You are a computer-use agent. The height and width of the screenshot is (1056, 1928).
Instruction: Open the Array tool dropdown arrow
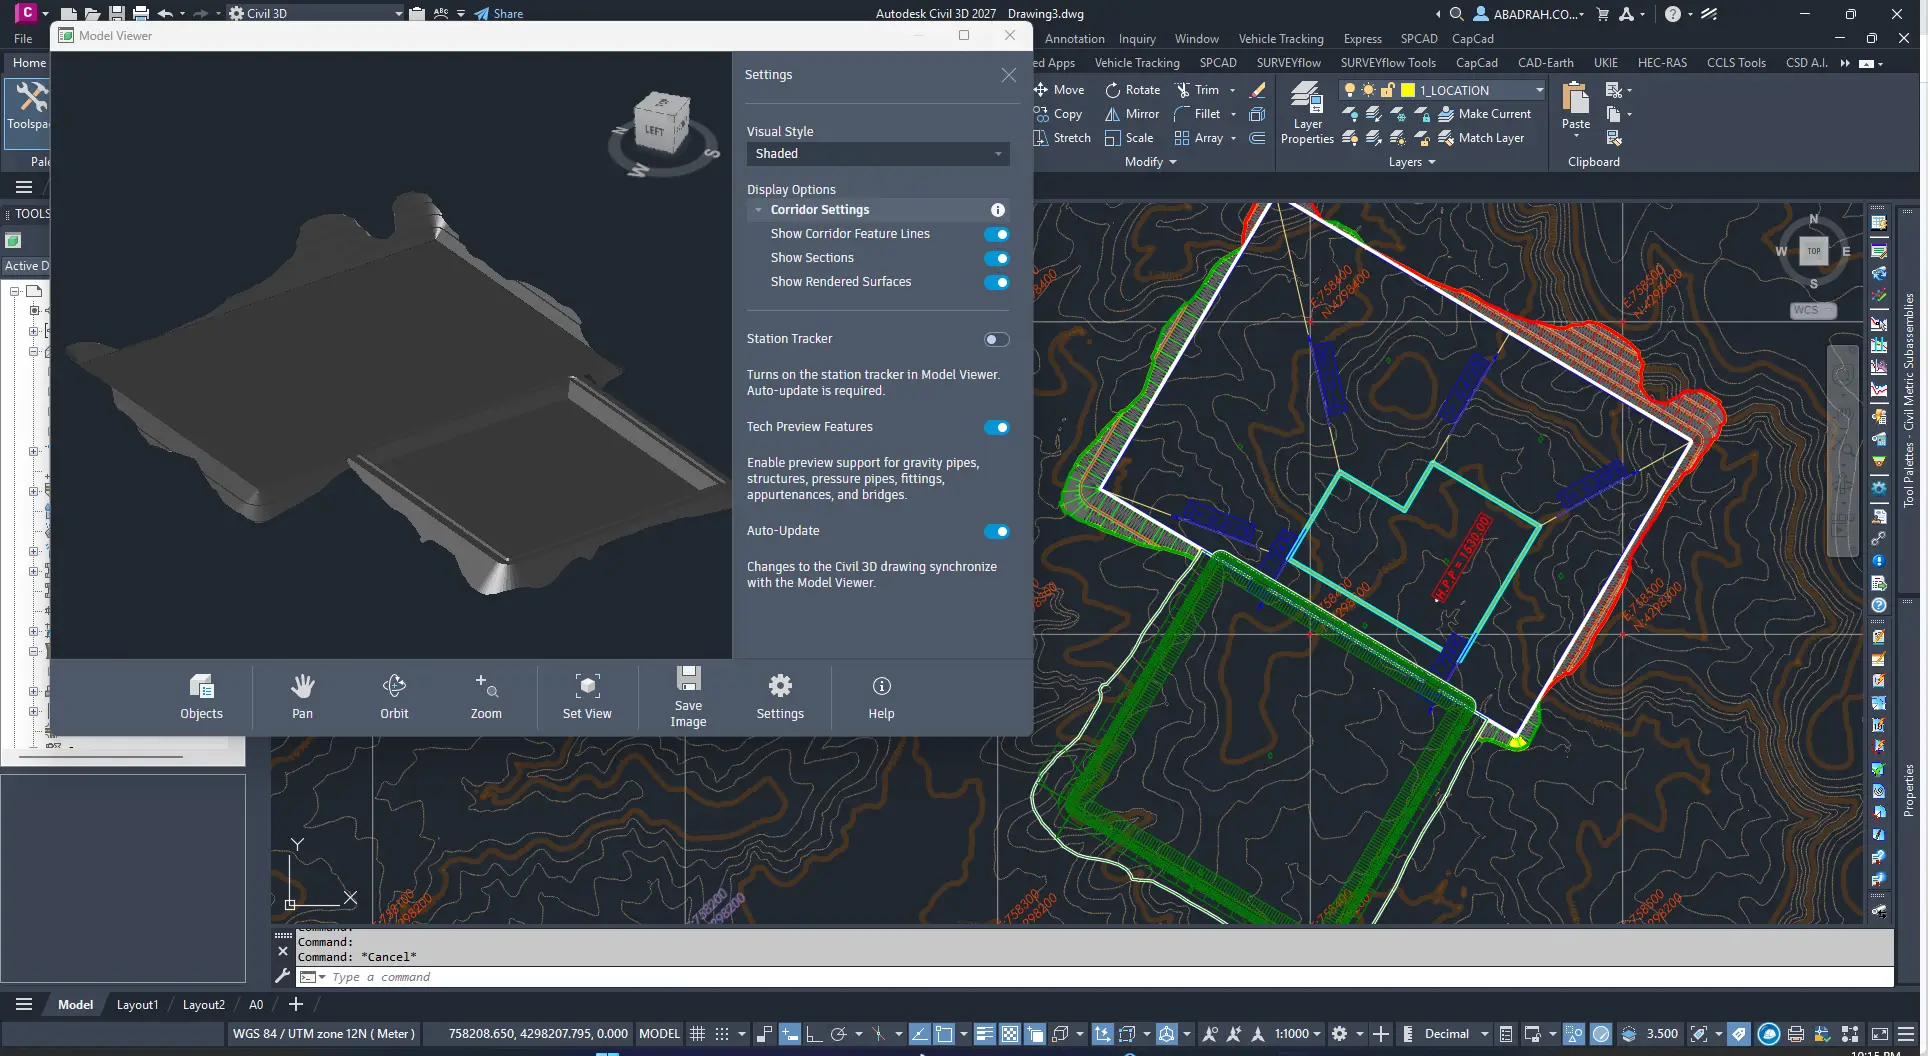[1233, 138]
